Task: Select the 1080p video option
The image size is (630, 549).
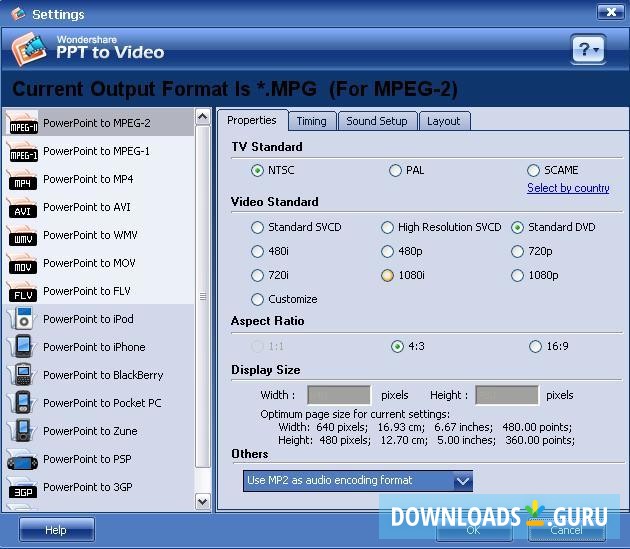Action: coord(518,276)
